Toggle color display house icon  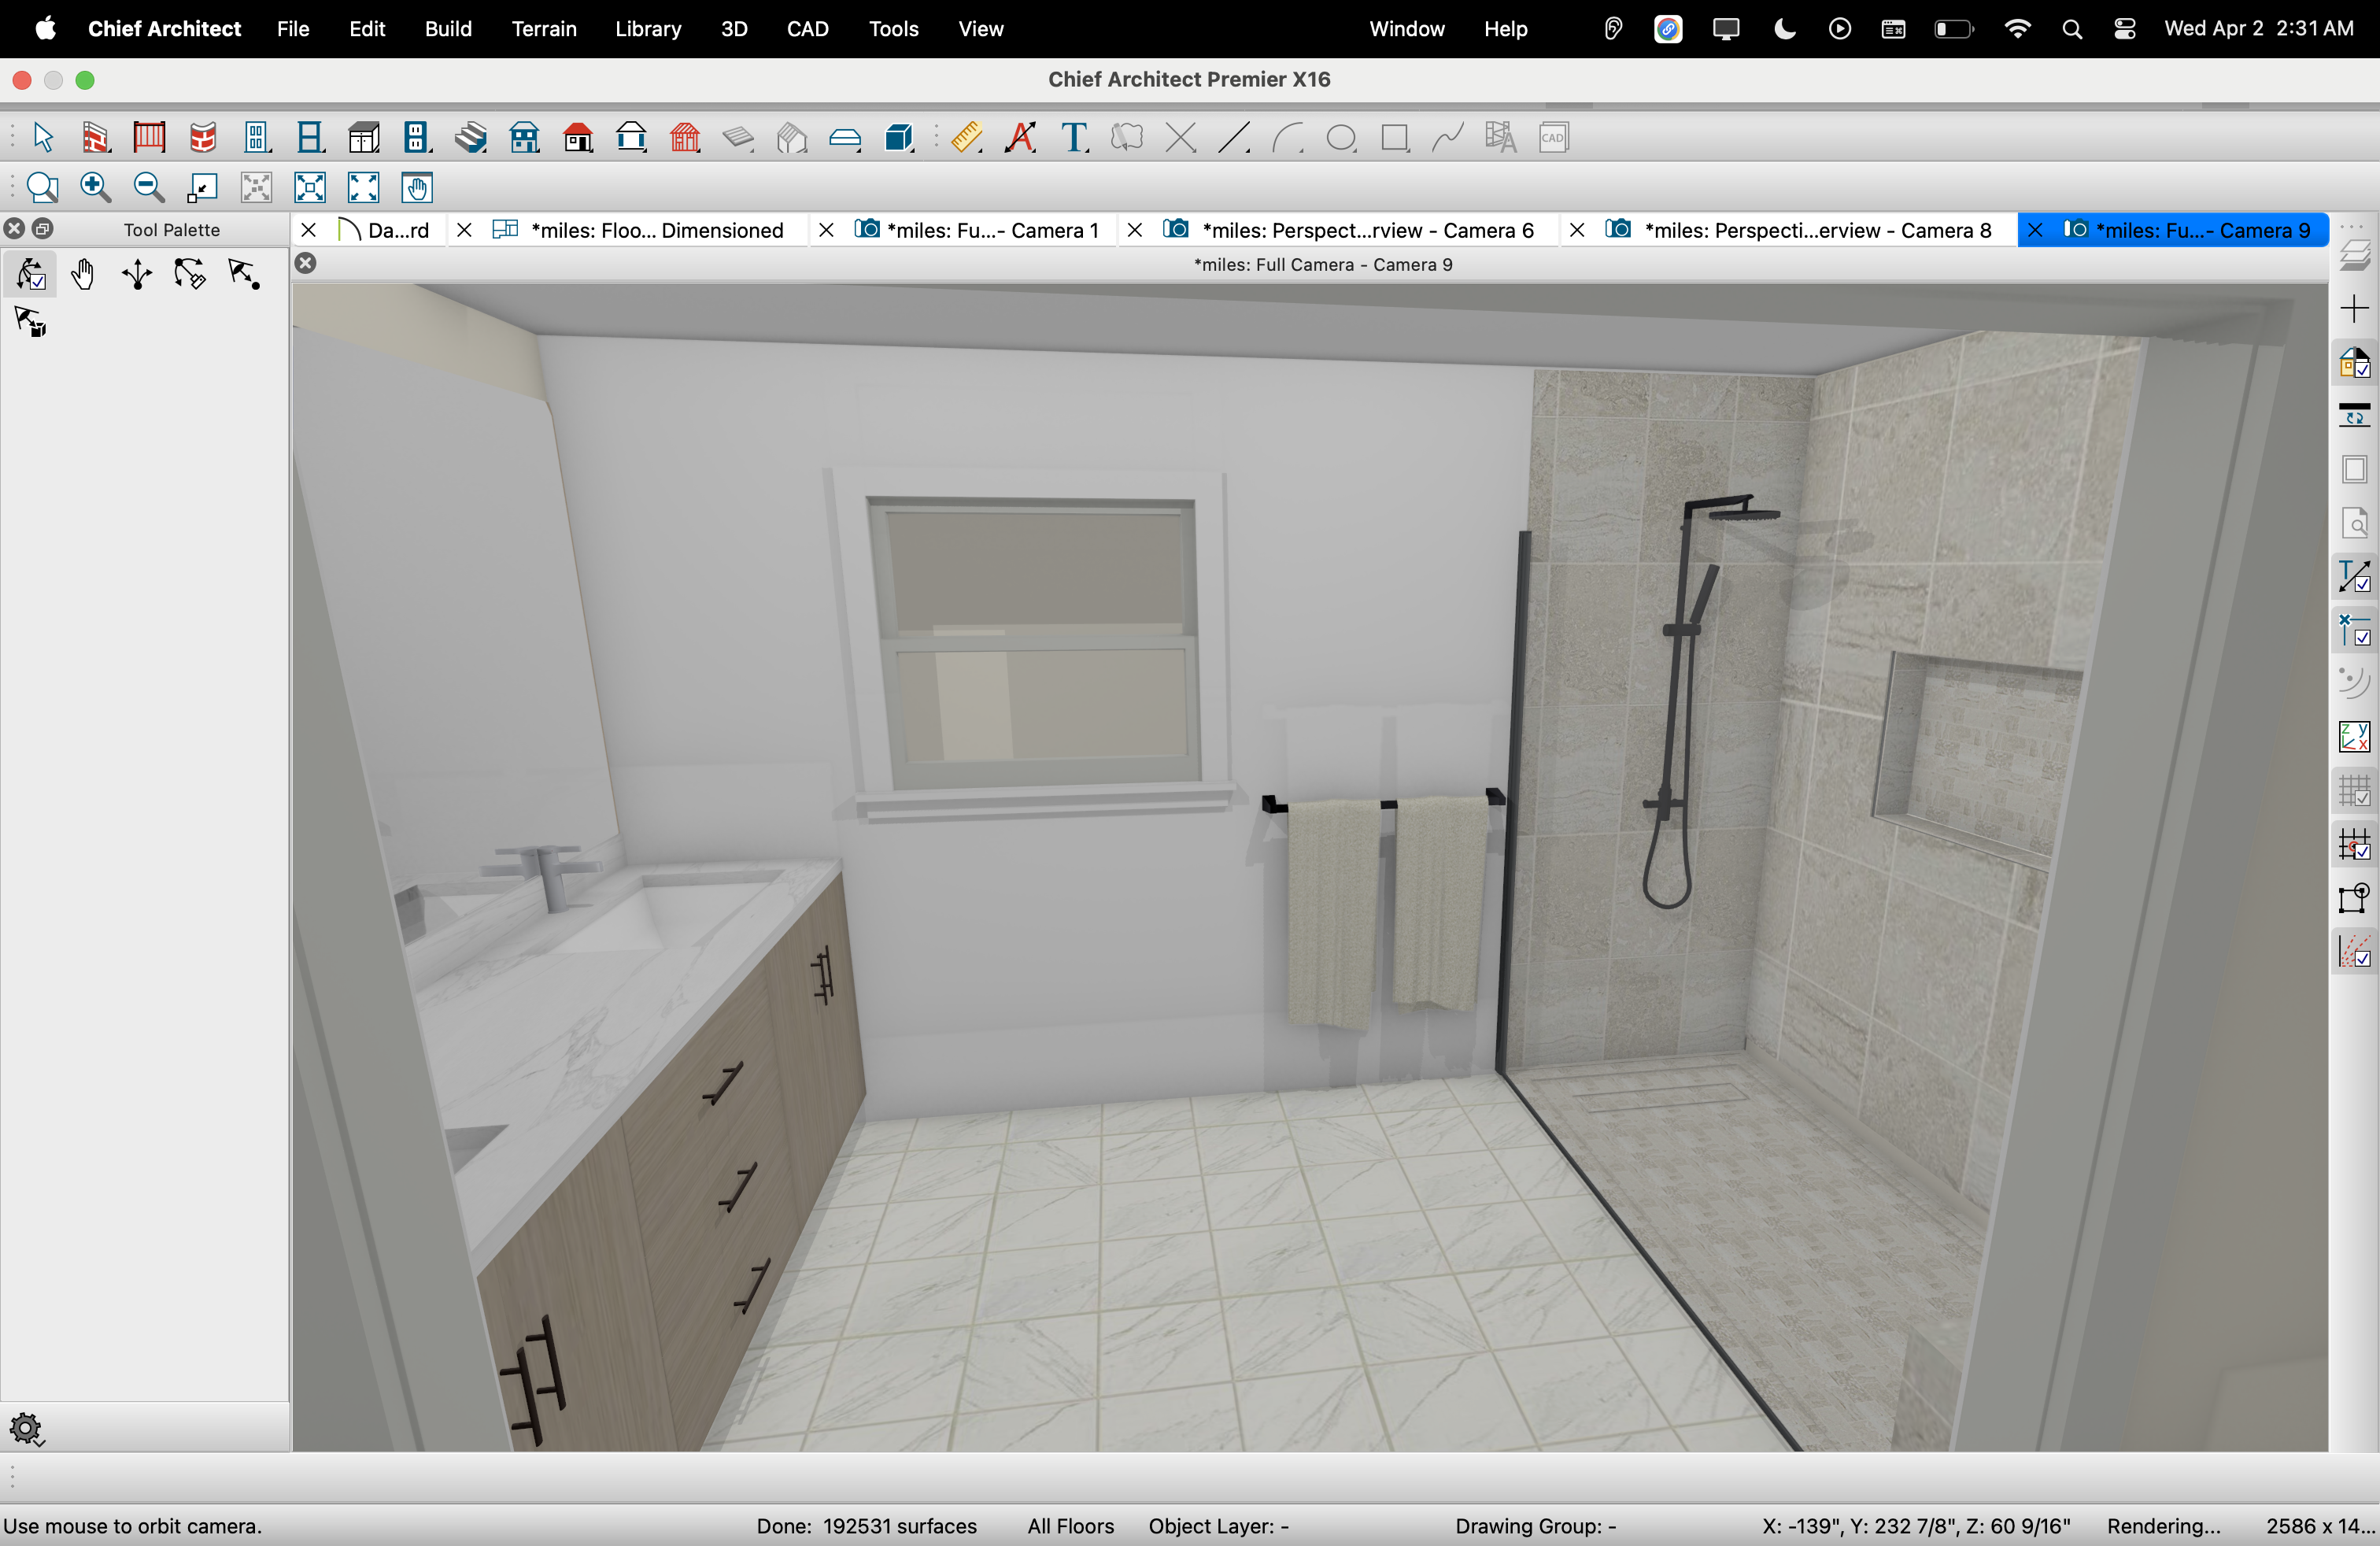coord(2354,363)
